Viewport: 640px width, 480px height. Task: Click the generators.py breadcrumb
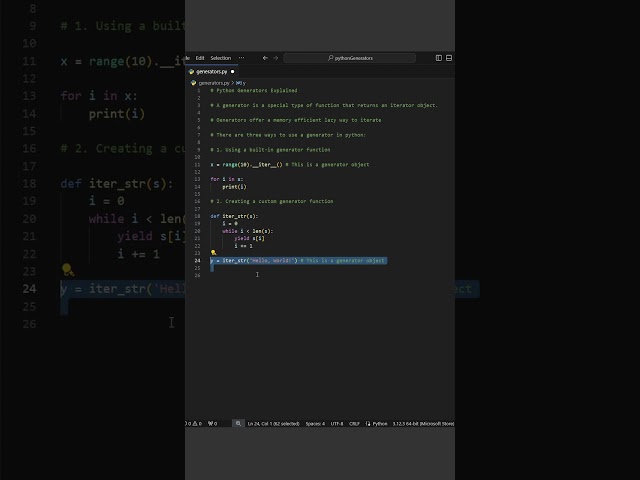213,83
